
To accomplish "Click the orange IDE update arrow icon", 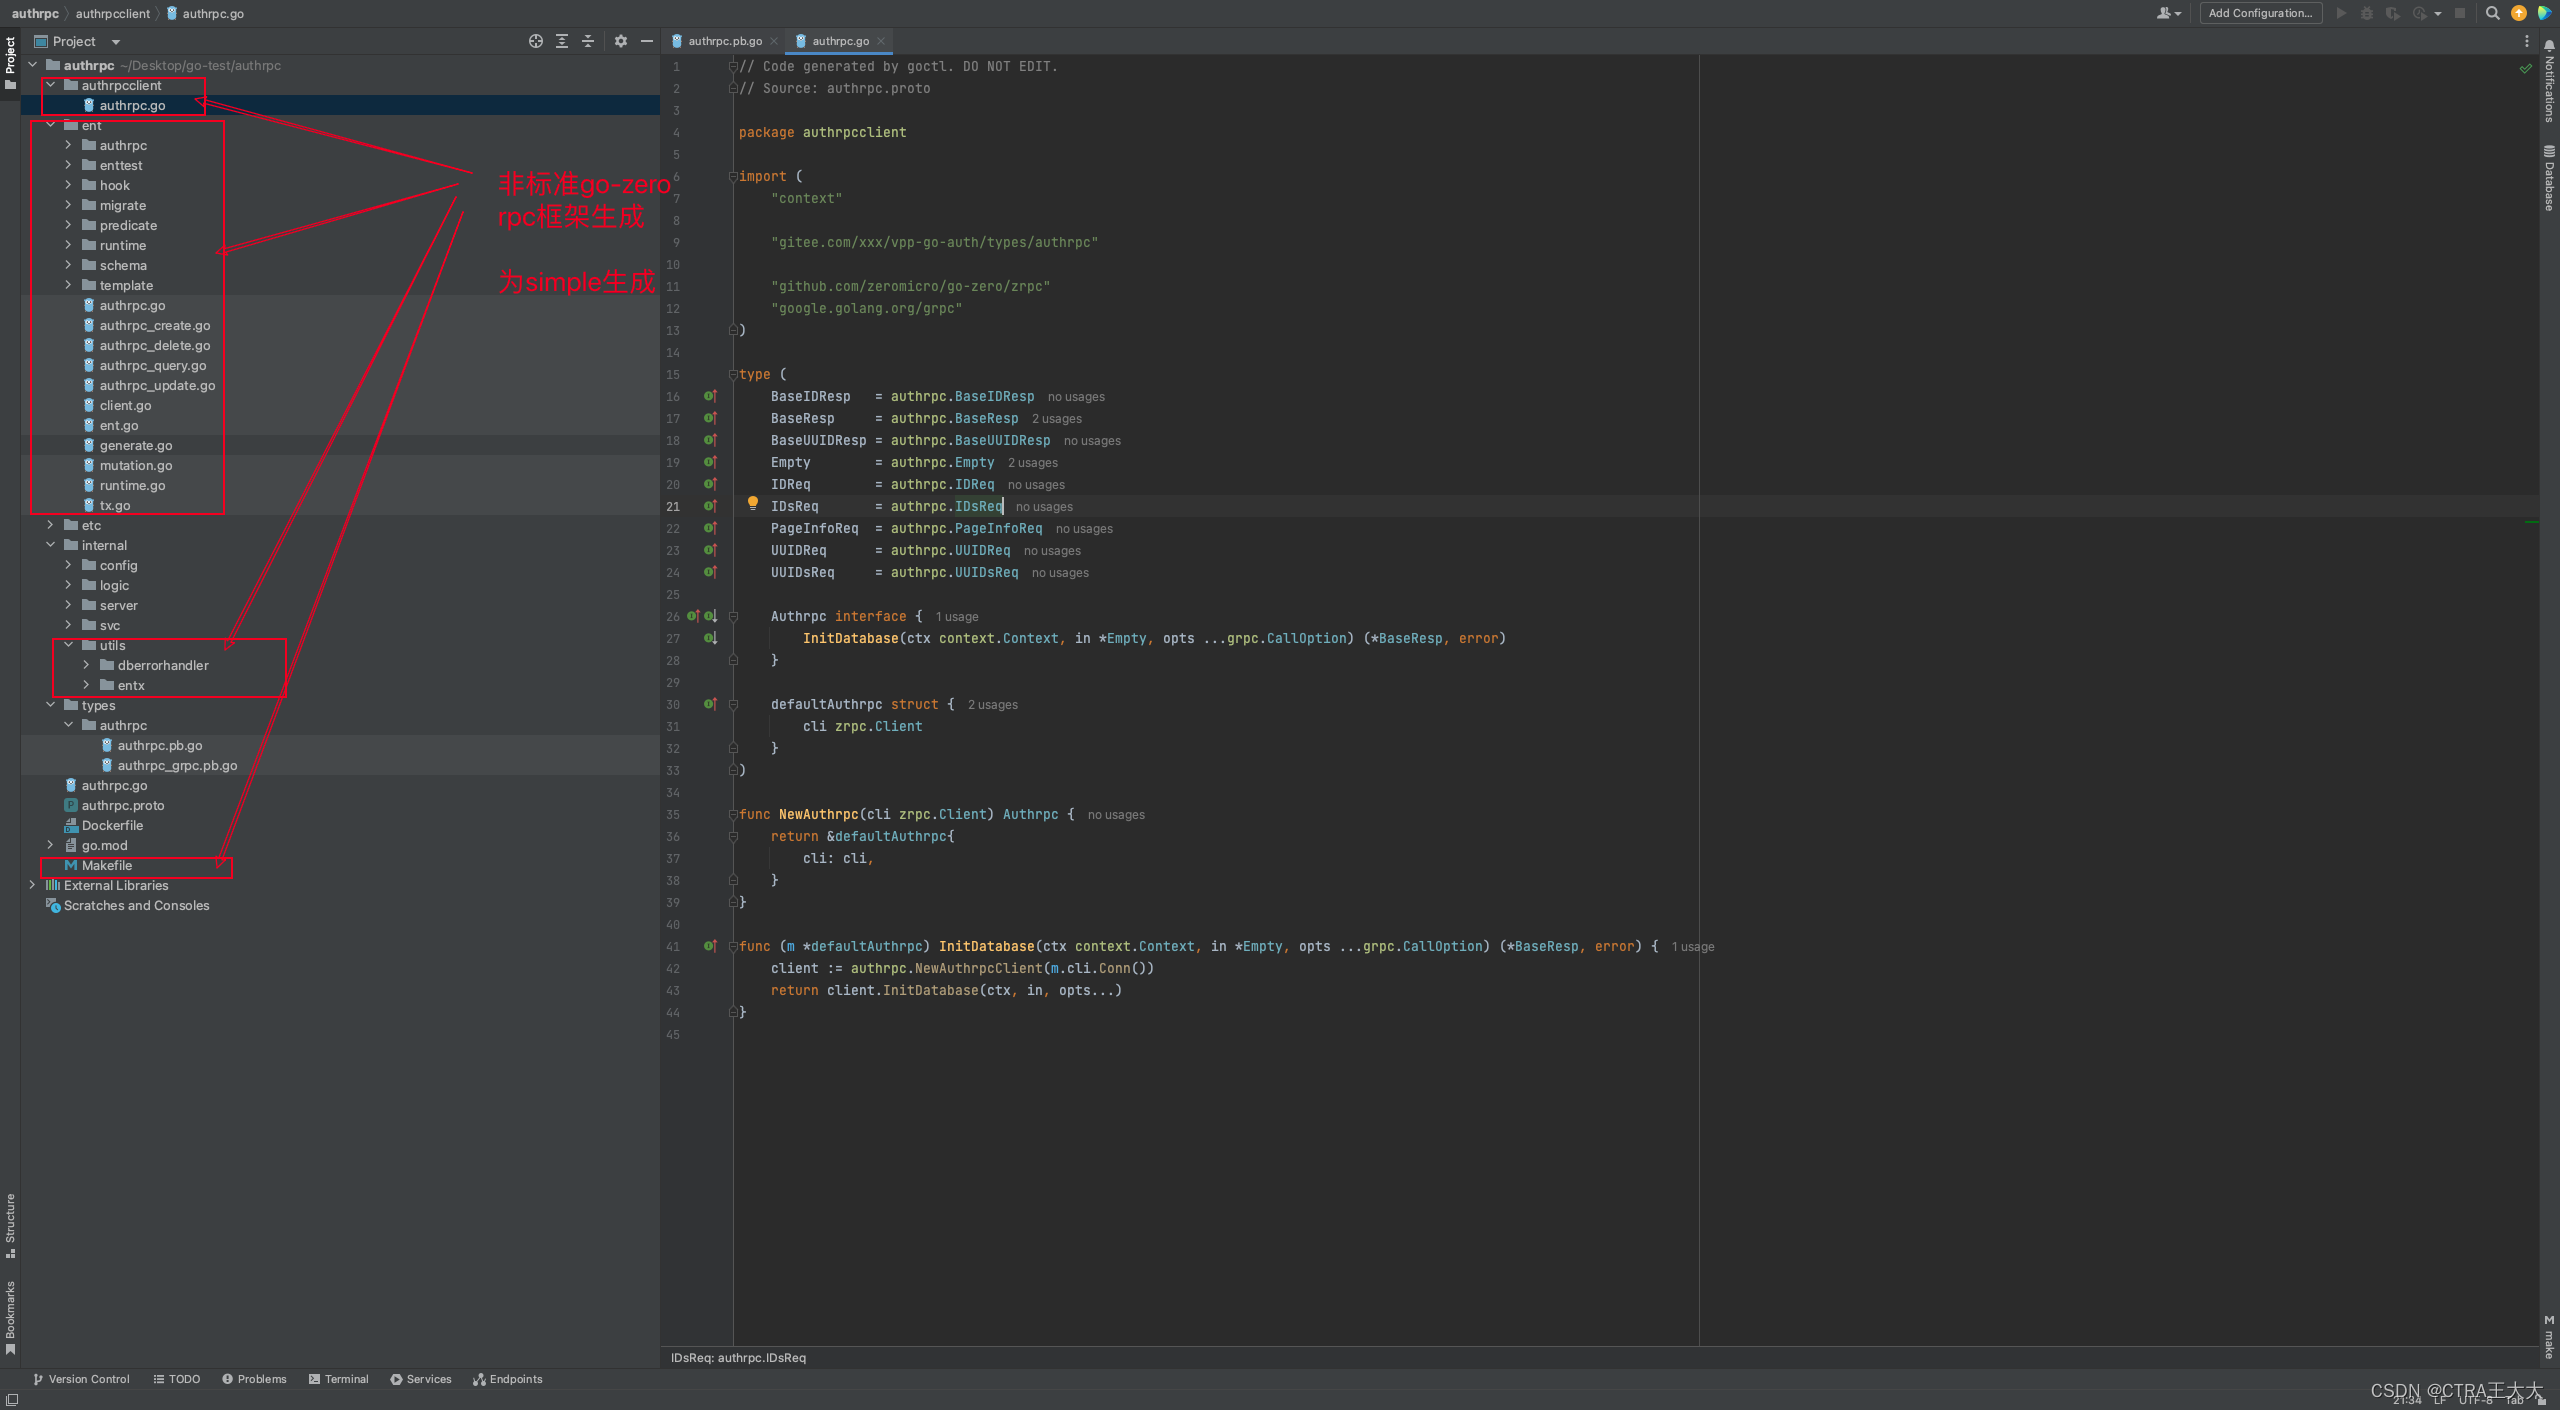I will point(2519,13).
